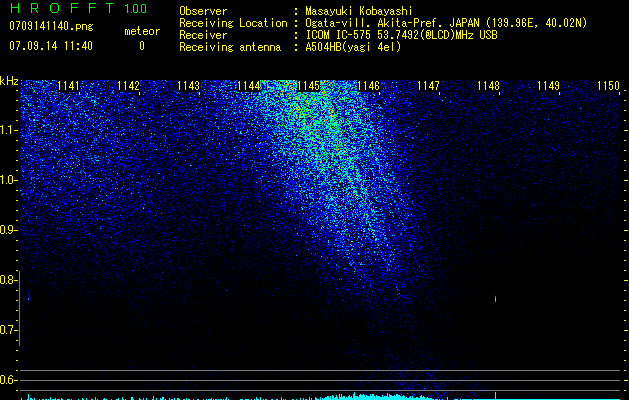Click the cyan signal level bar graph at bottom
Screen dimensions: 629x400
321,397
